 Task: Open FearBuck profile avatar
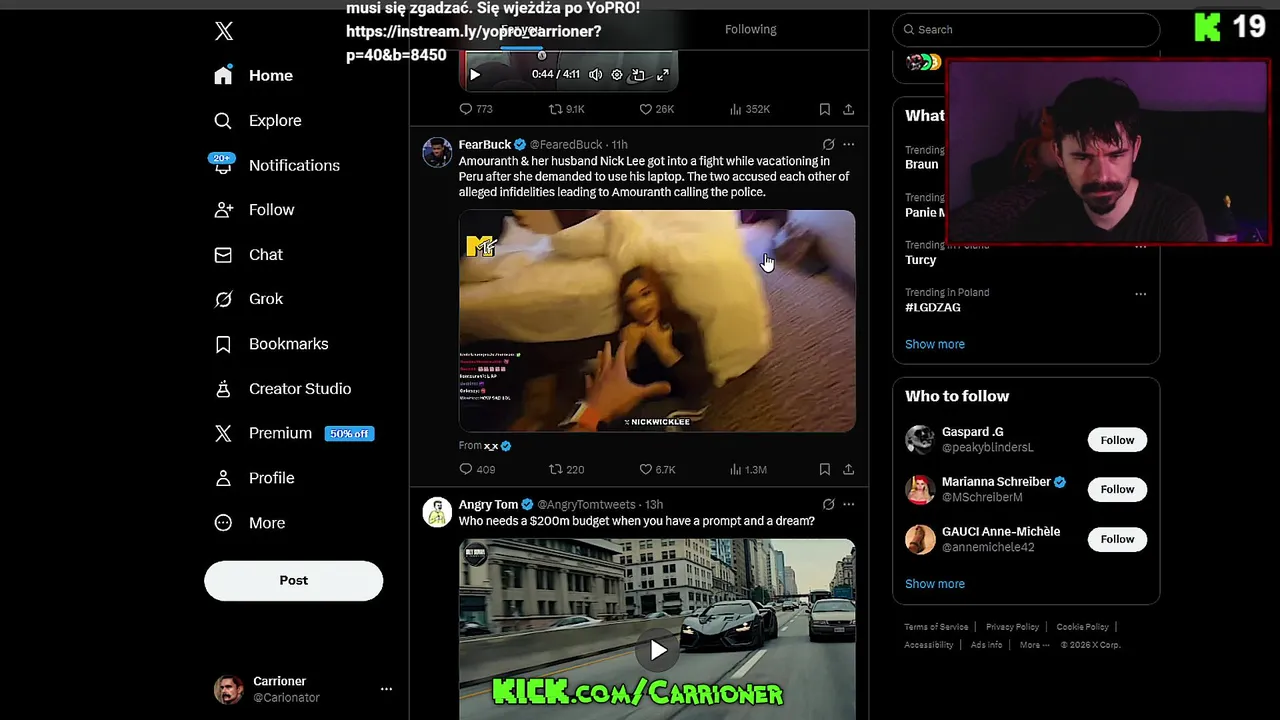(437, 152)
